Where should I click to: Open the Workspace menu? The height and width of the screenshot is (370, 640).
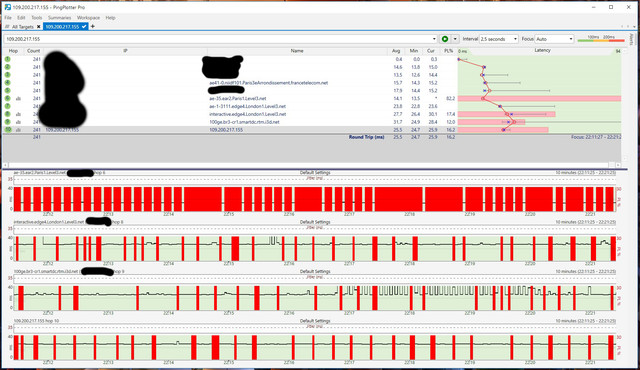89,18
